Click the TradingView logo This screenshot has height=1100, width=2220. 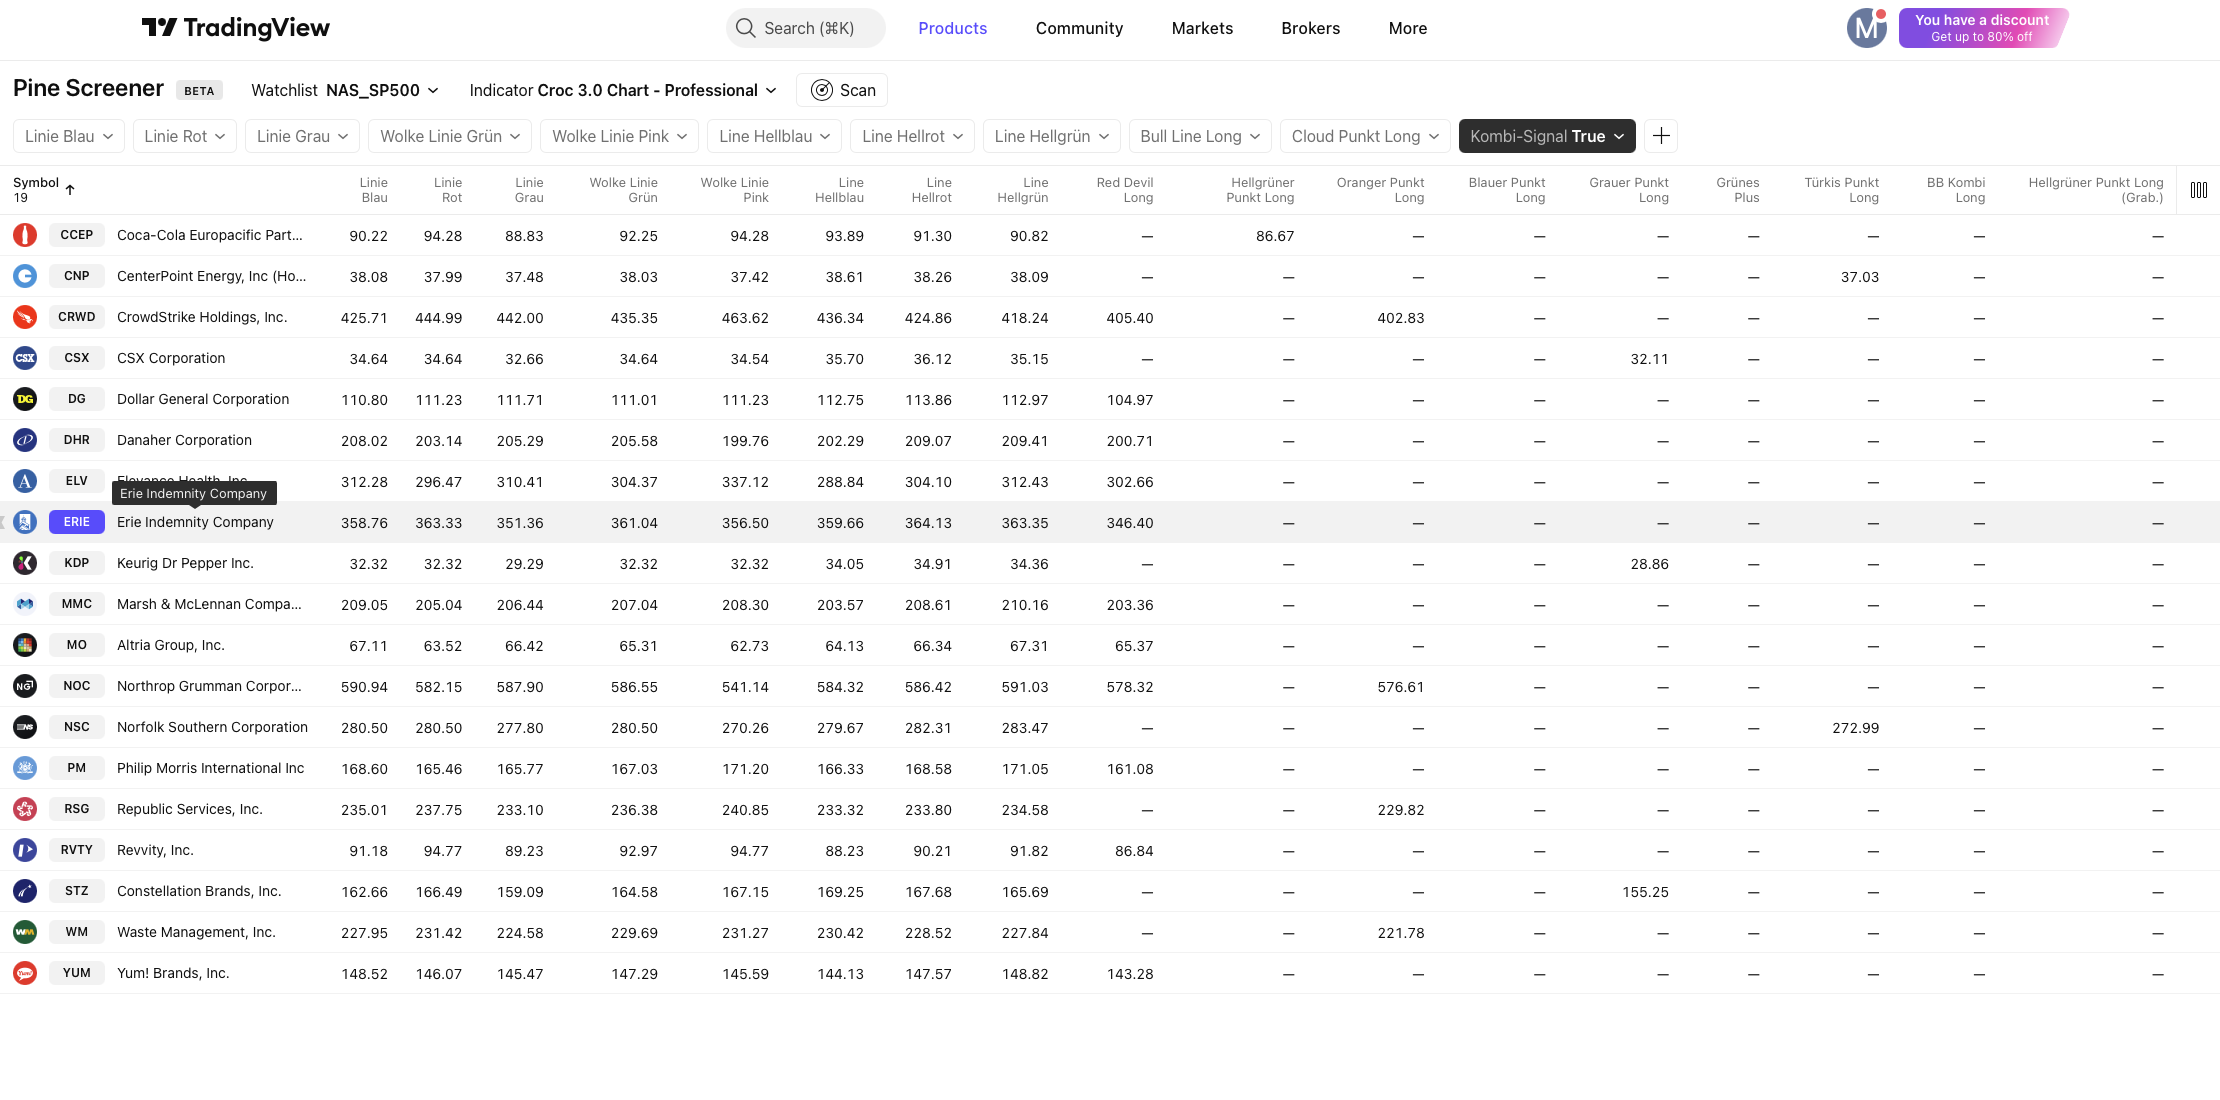click(235, 28)
